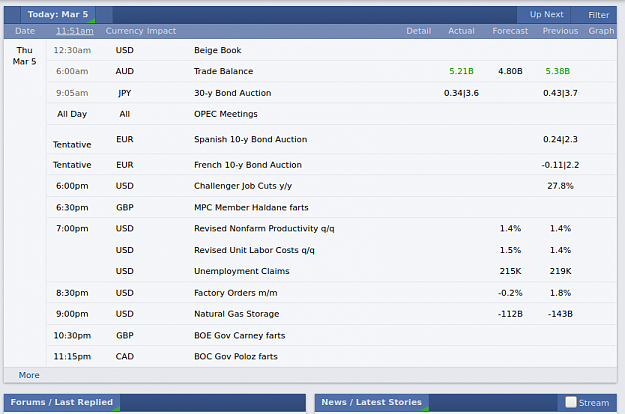Screen dimensions: 625x414
Task: Open the French 10-y Bond Auction event
Action: [x=248, y=165]
